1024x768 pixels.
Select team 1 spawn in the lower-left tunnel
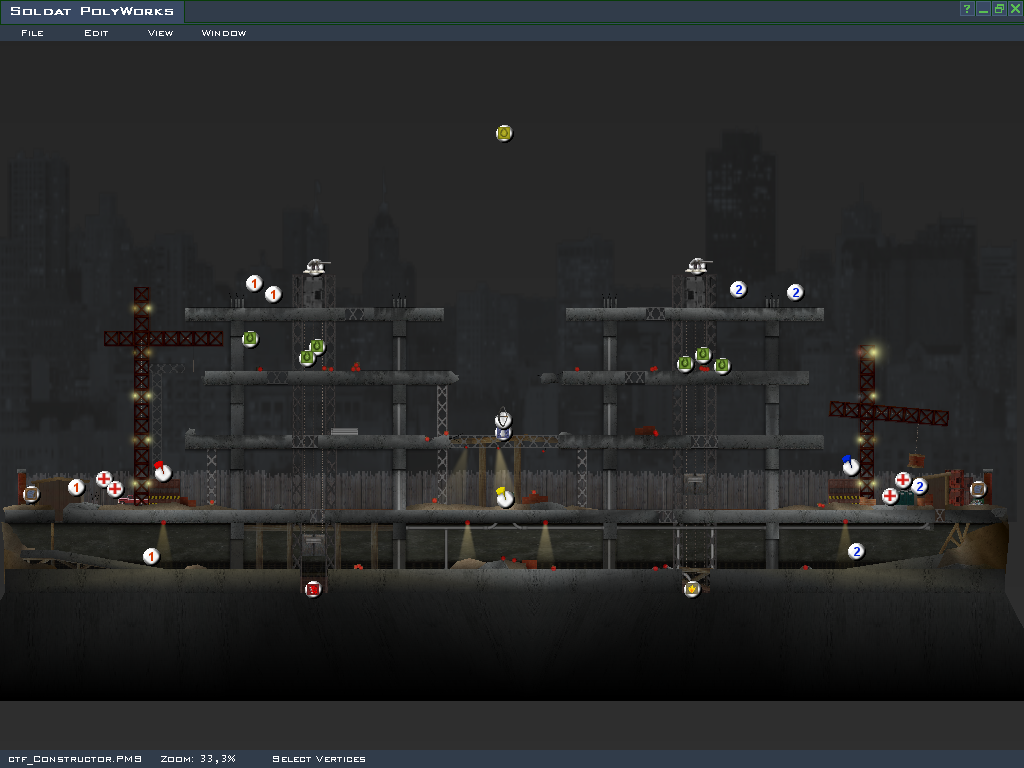pos(151,556)
